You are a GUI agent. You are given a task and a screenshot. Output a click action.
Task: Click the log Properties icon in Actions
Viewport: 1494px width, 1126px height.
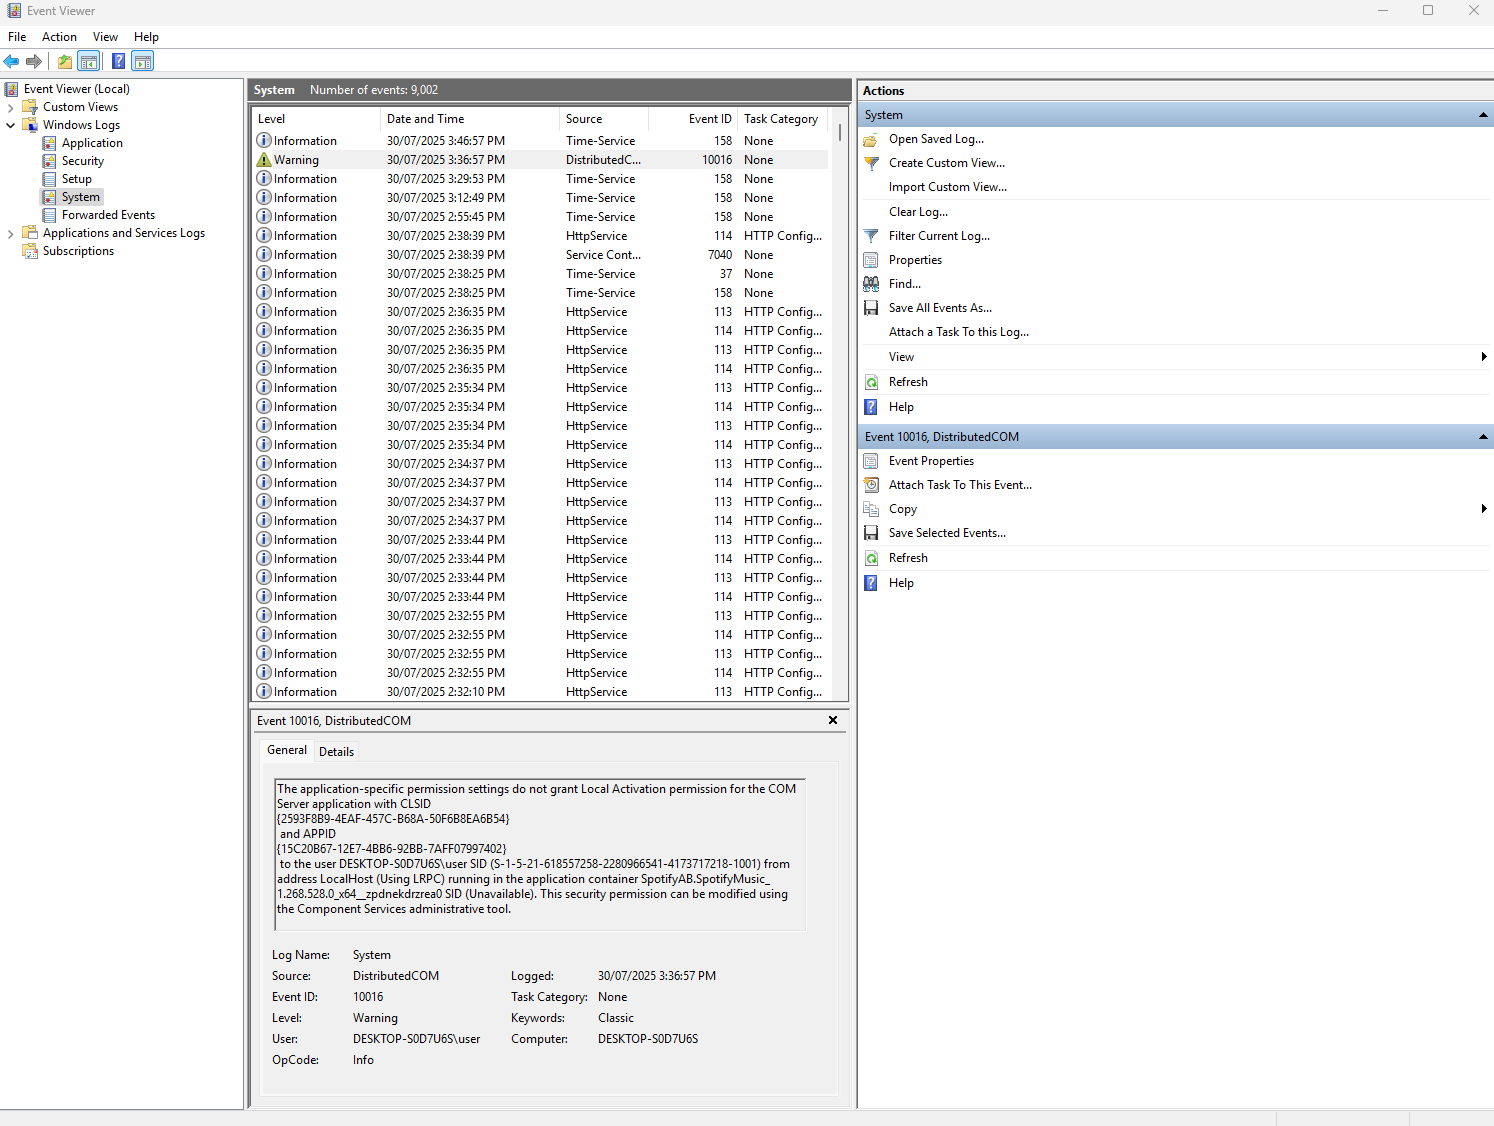[x=871, y=260]
